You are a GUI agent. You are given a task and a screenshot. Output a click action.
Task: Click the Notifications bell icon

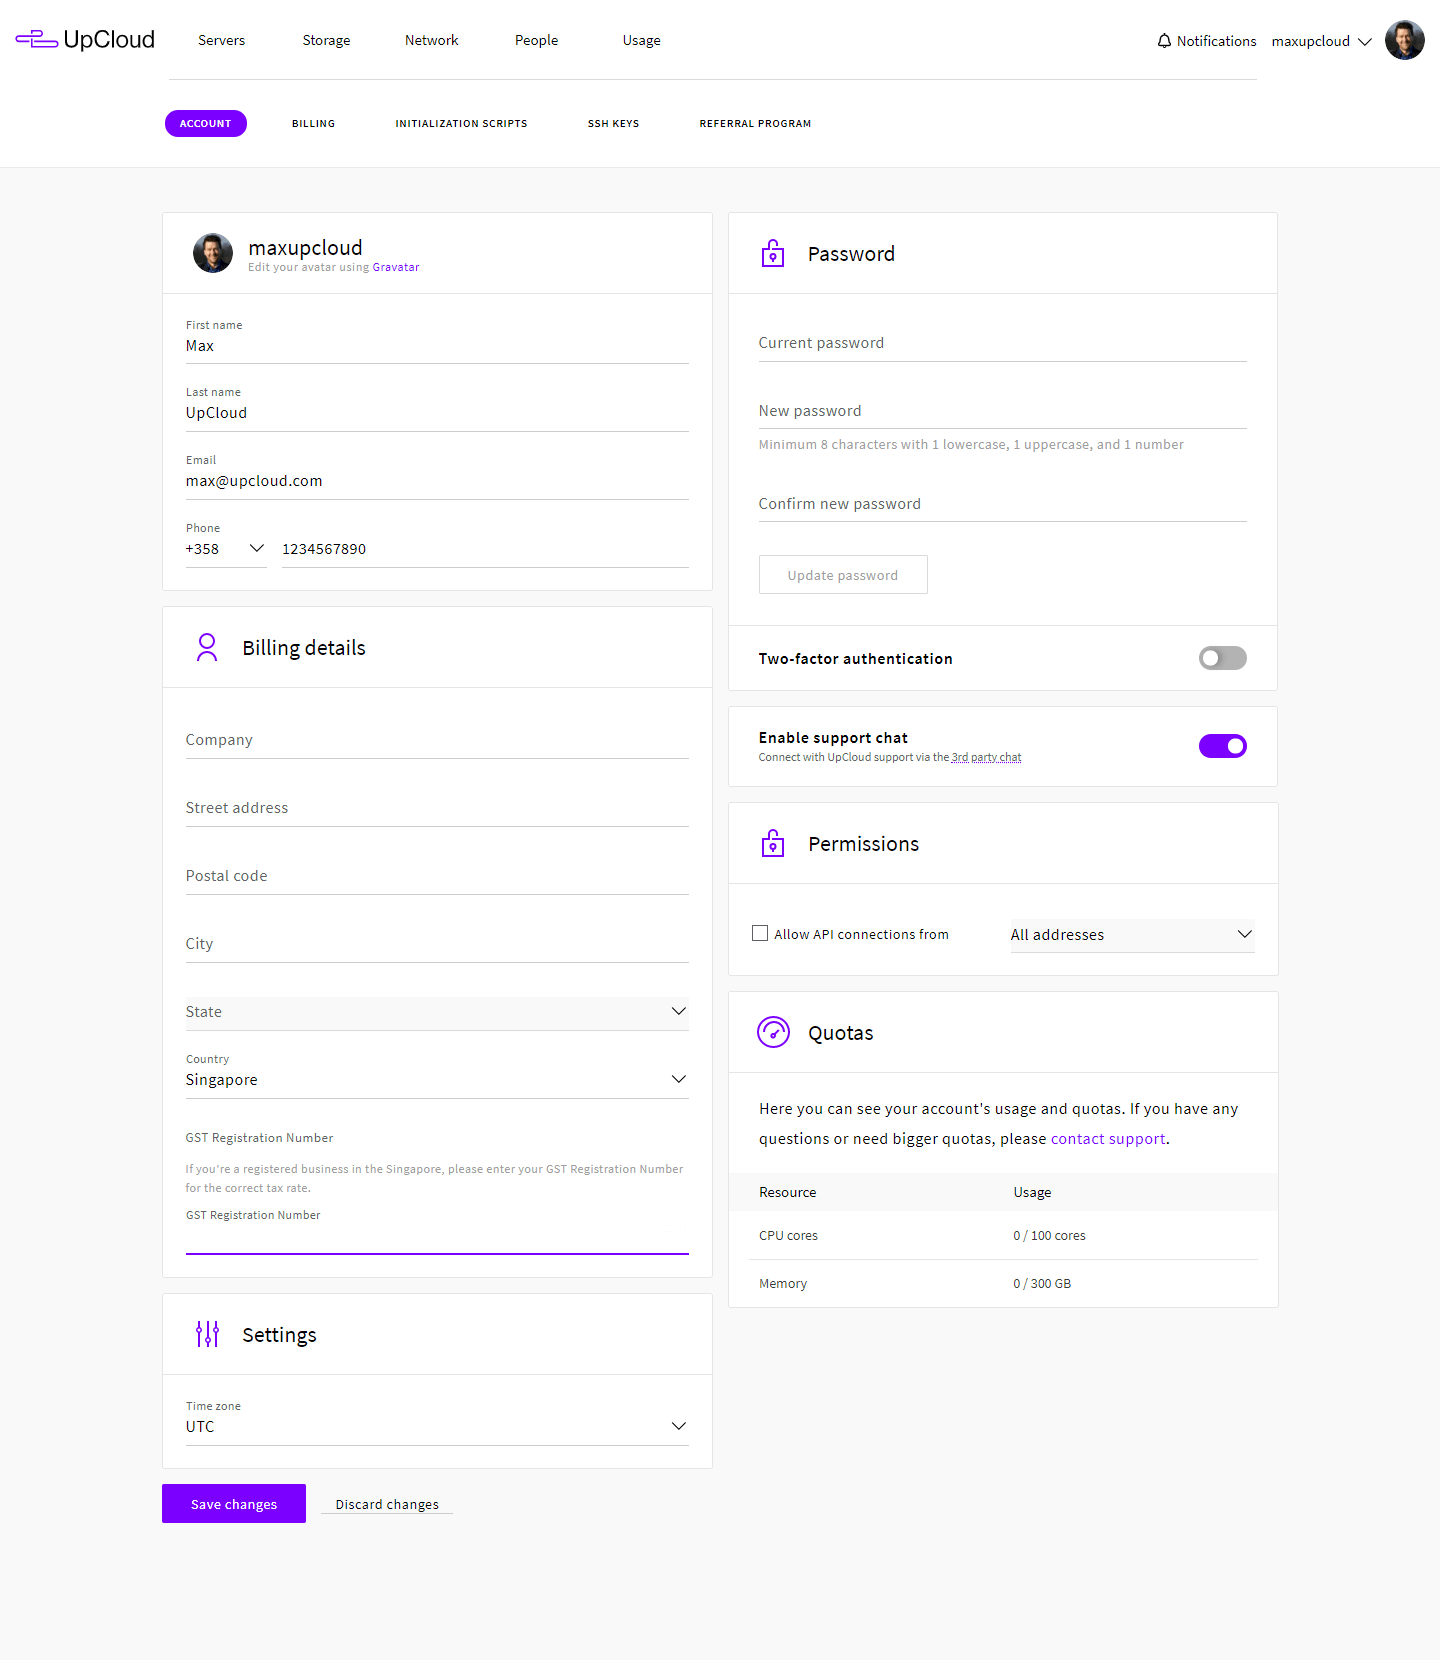tap(1164, 41)
